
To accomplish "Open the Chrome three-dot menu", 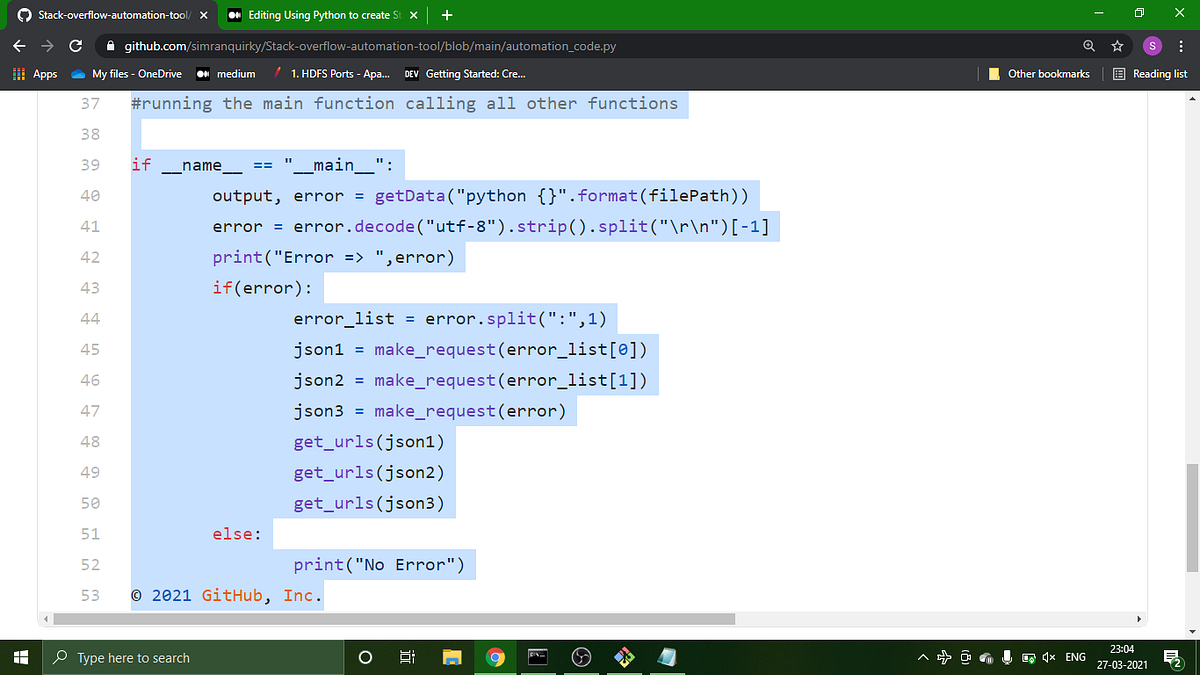I will pyautogui.click(x=1181, y=46).
